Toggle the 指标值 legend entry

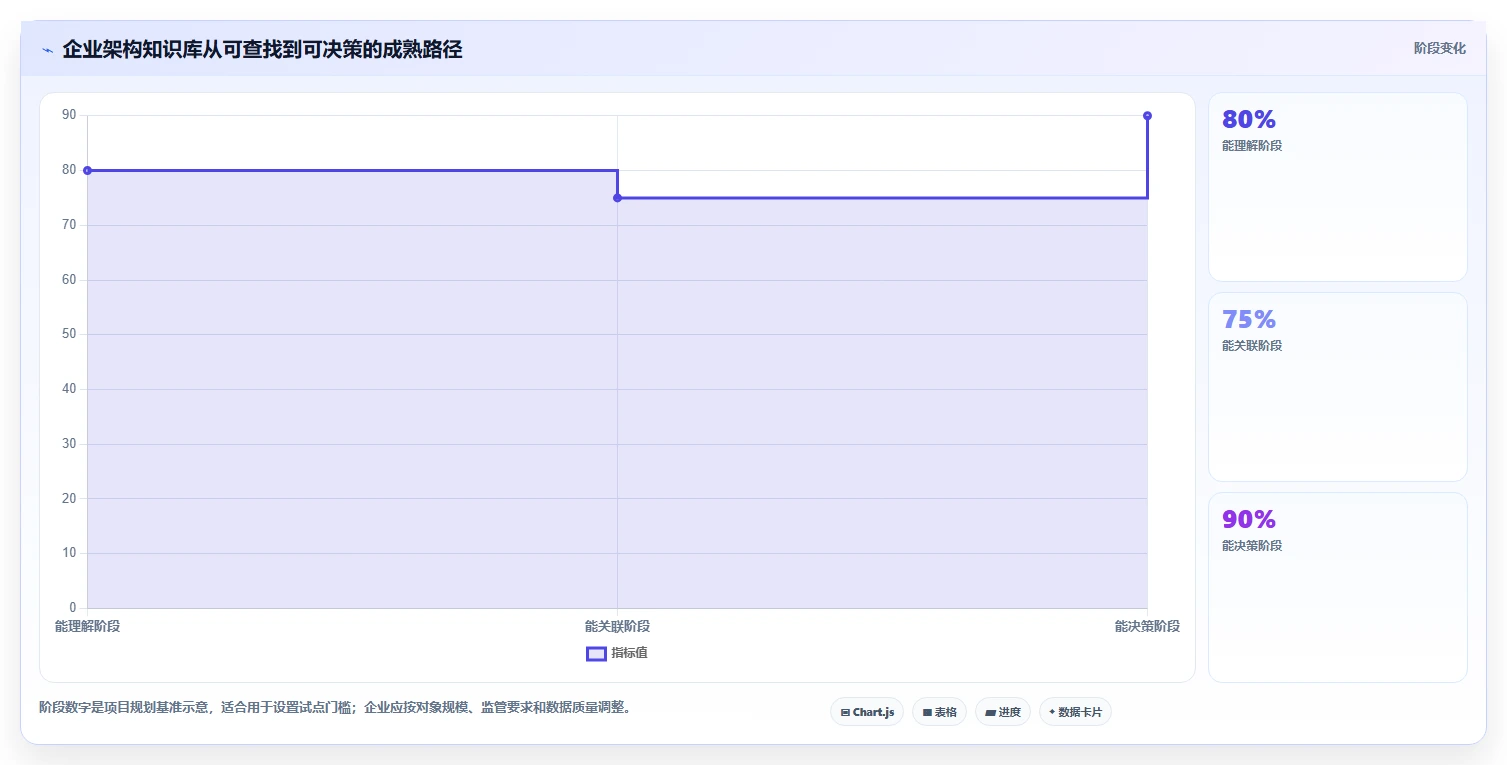pyautogui.click(x=617, y=653)
